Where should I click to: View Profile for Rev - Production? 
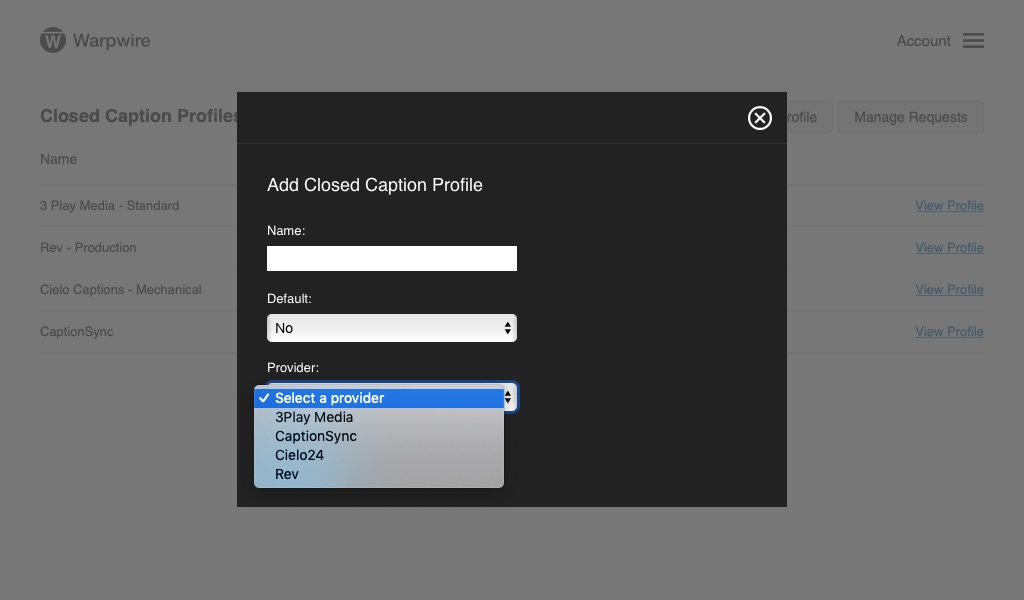click(x=949, y=247)
